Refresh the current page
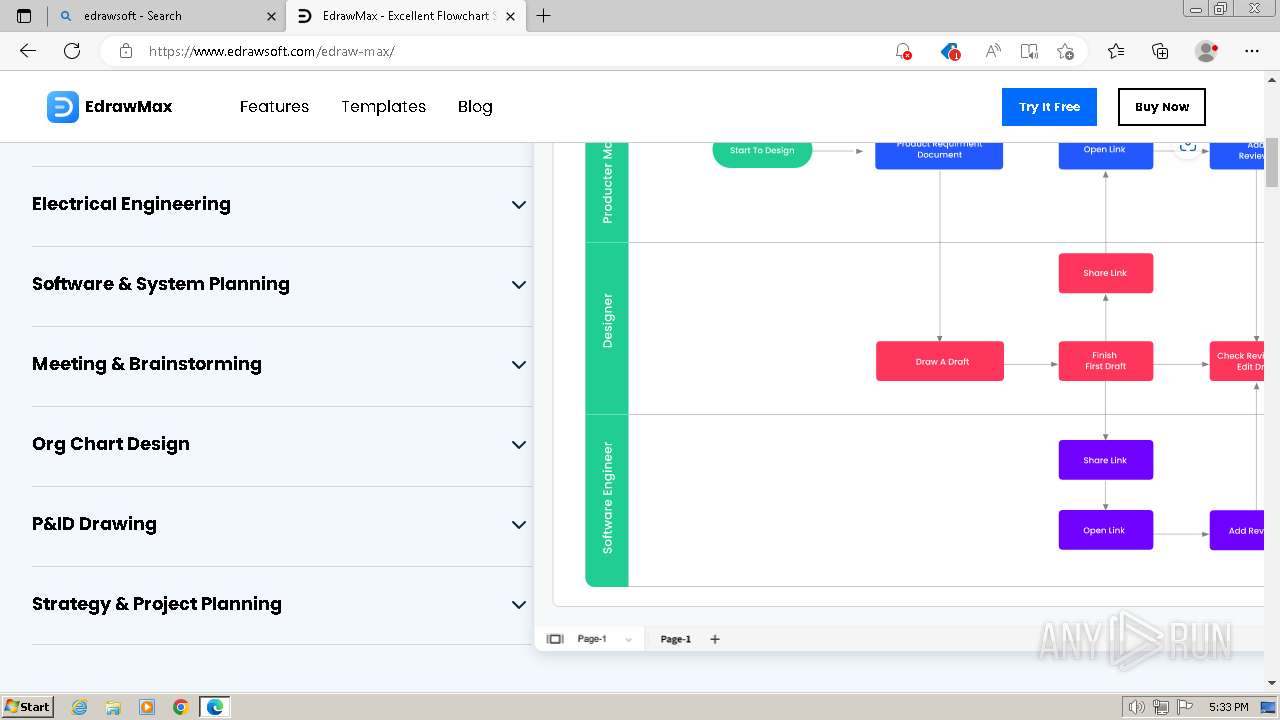The image size is (1280, 720). pos(72,51)
